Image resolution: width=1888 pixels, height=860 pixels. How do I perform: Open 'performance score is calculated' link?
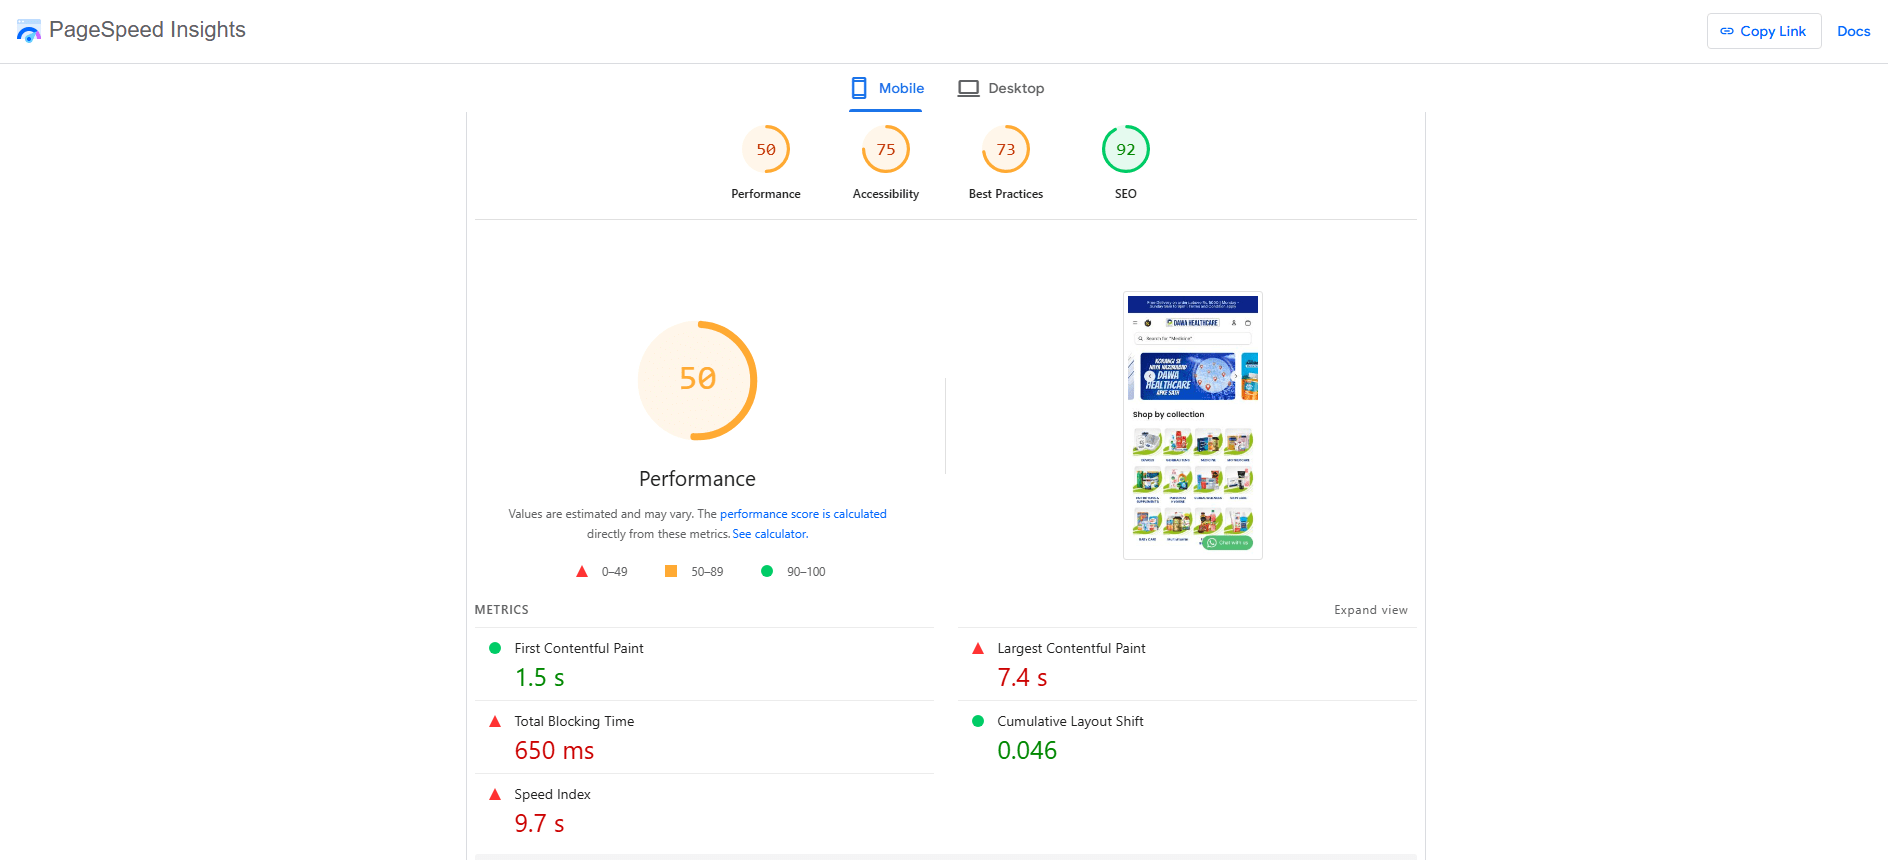tap(803, 514)
